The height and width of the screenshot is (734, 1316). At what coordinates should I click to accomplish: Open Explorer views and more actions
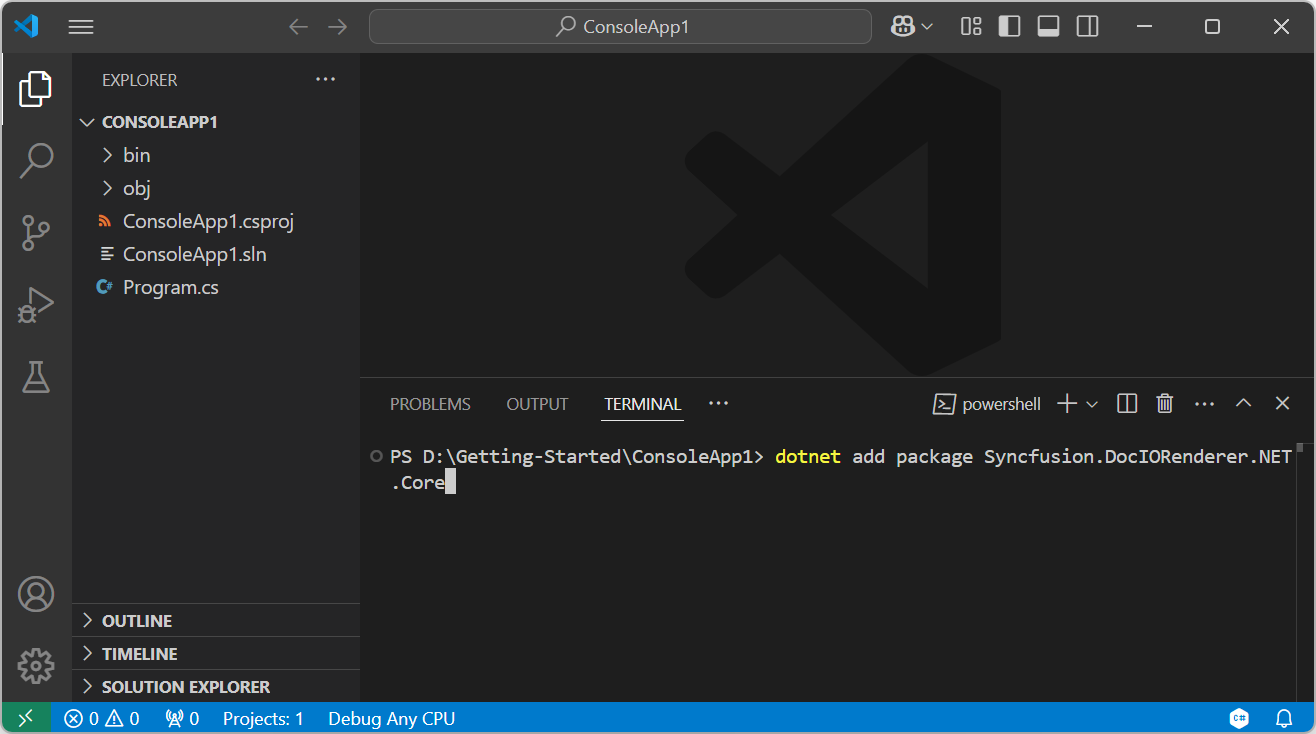326,80
